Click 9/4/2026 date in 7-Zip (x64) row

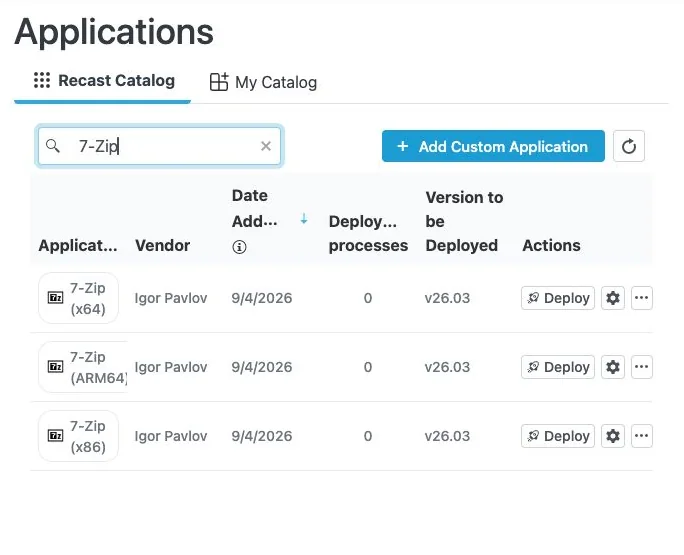click(x=262, y=298)
